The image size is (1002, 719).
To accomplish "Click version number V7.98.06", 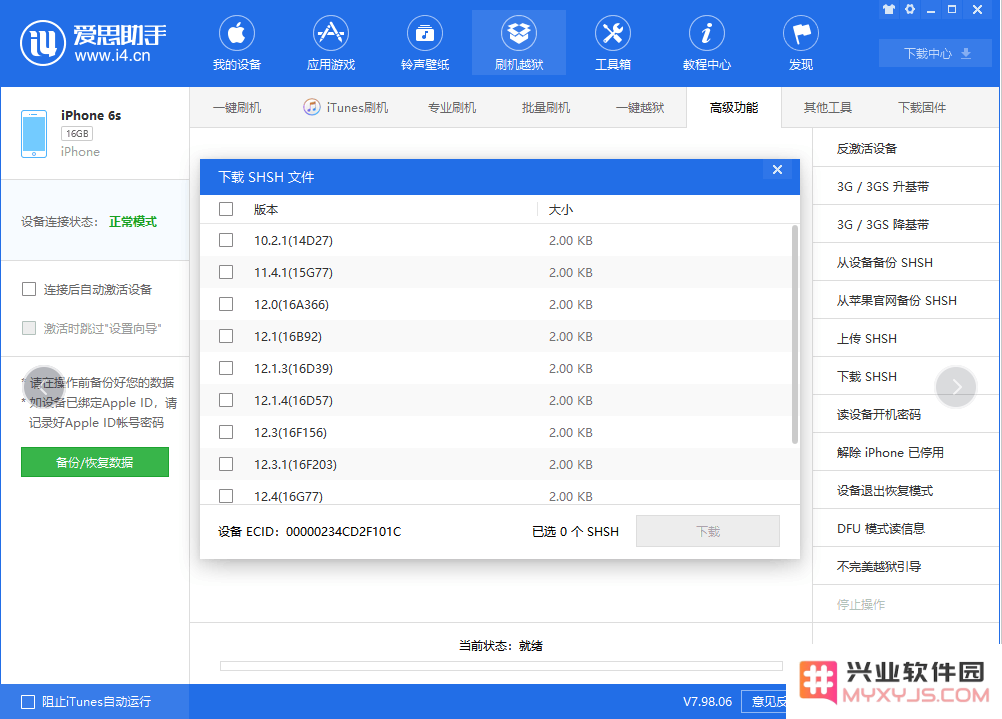I will point(707,702).
